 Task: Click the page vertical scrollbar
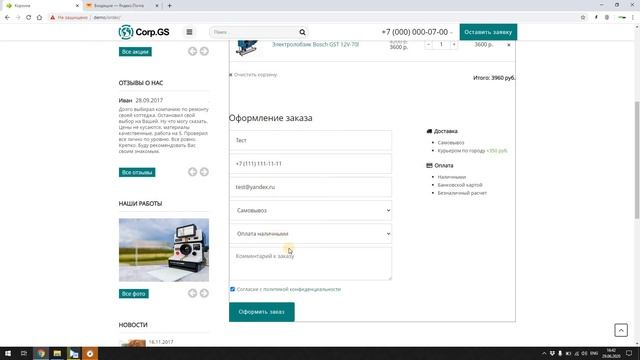click(x=637, y=161)
